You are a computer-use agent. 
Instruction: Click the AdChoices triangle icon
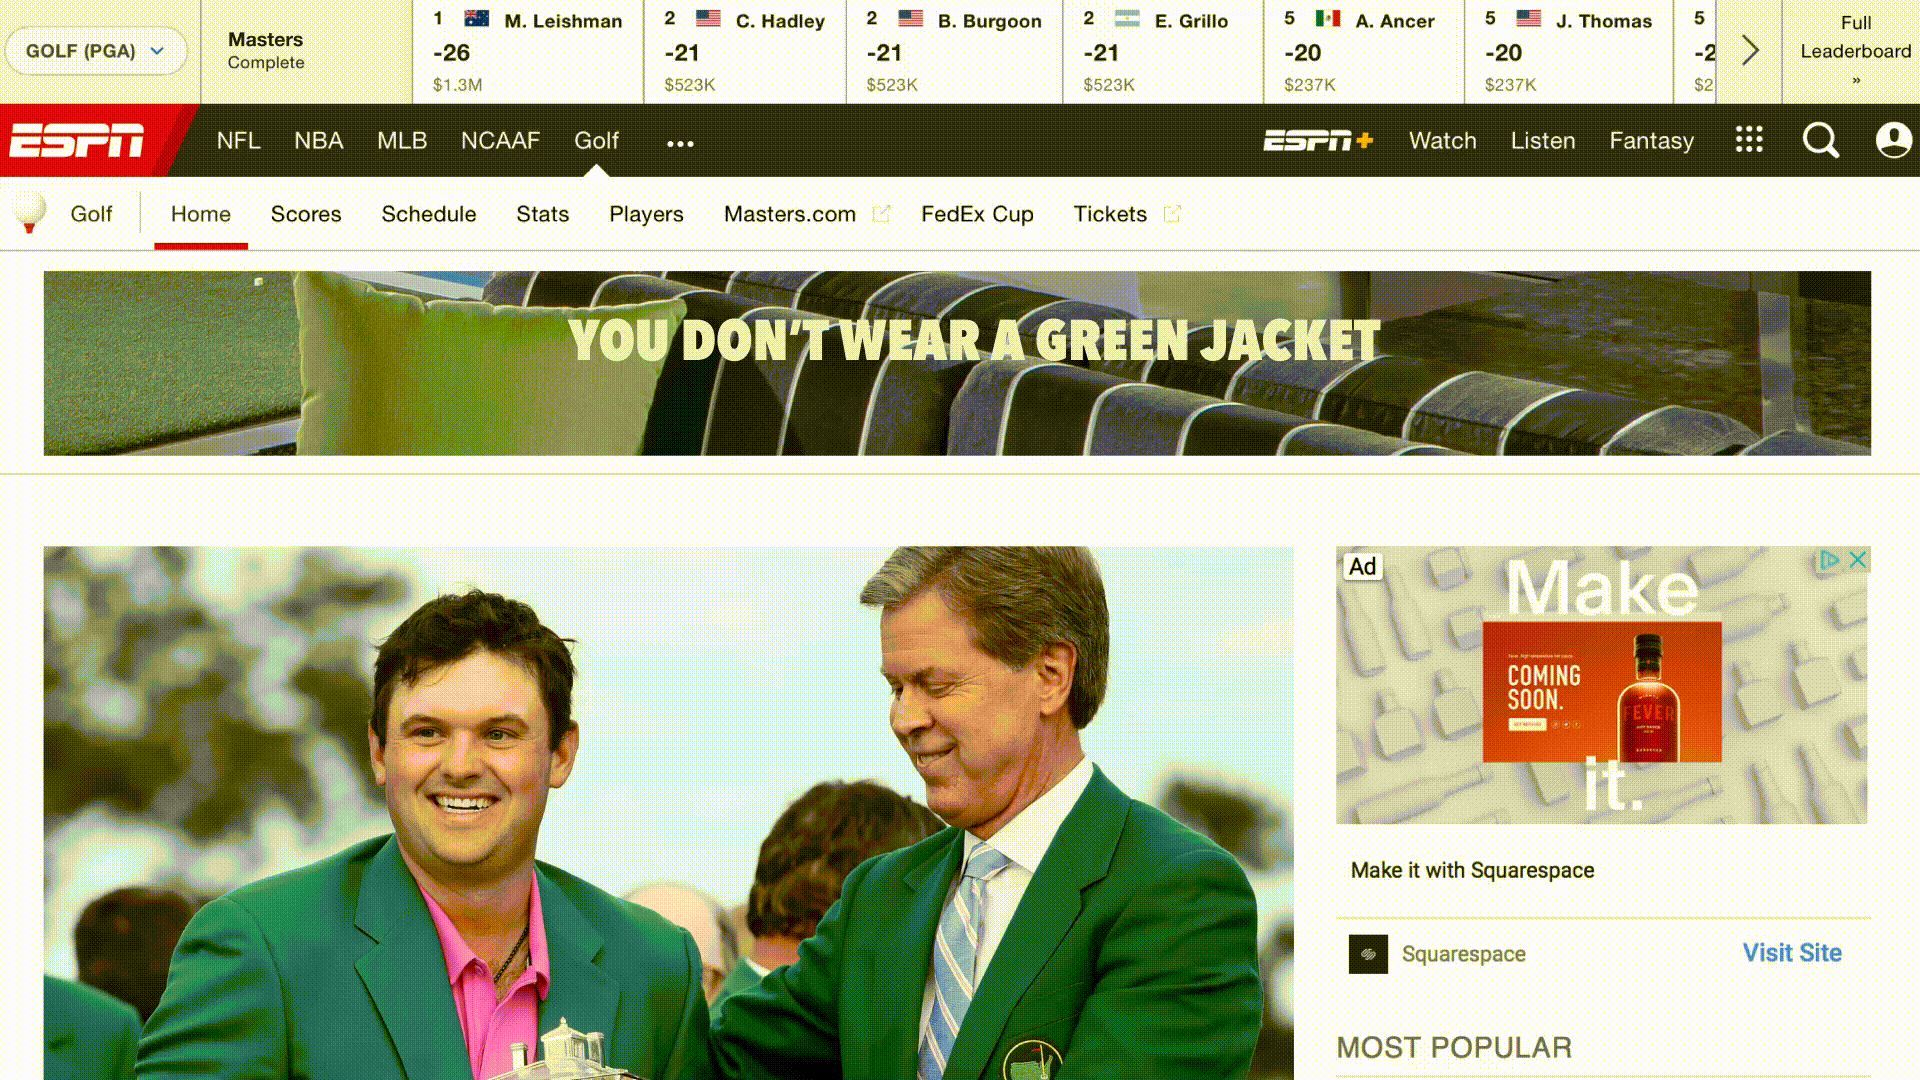point(1829,560)
